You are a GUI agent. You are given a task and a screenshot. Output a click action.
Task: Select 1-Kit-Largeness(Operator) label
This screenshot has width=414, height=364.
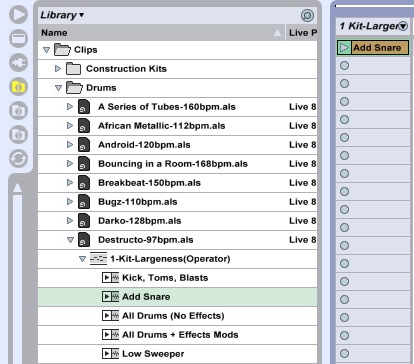[170, 259]
